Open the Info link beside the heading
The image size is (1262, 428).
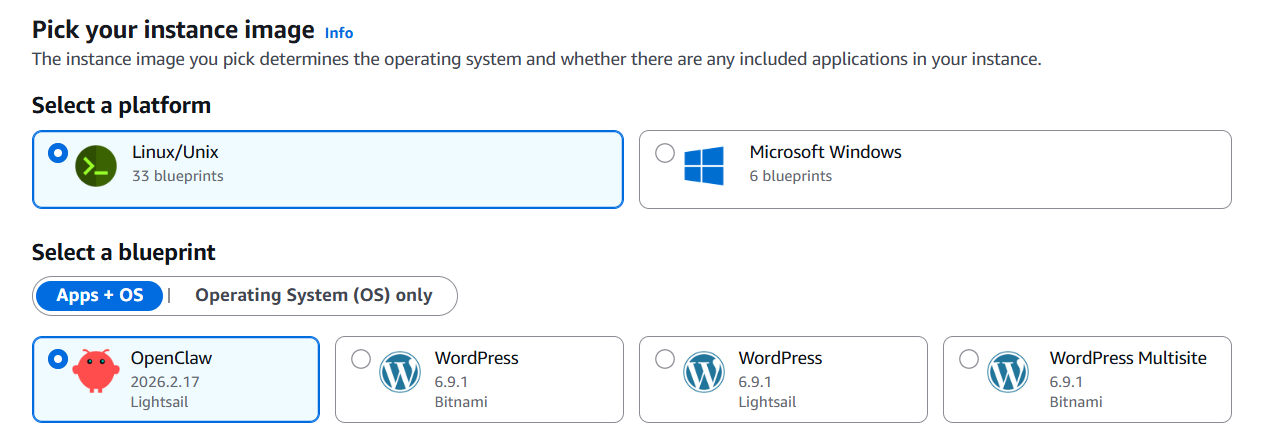click(339, 33)
